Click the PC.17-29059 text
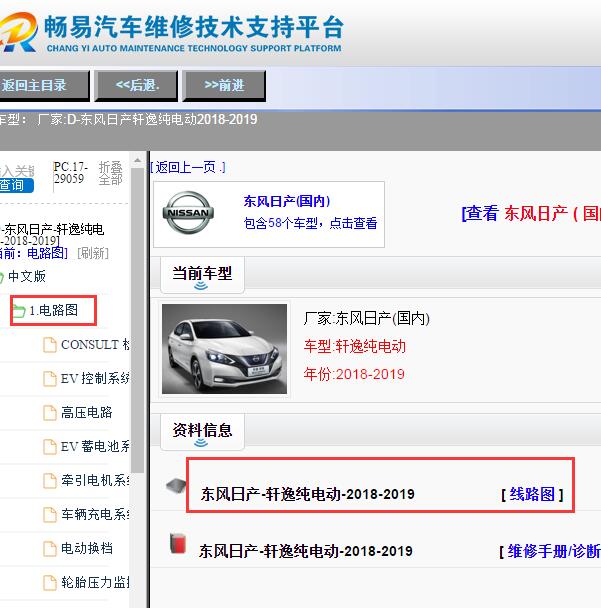Screen dimensions: 601x608 71,173
